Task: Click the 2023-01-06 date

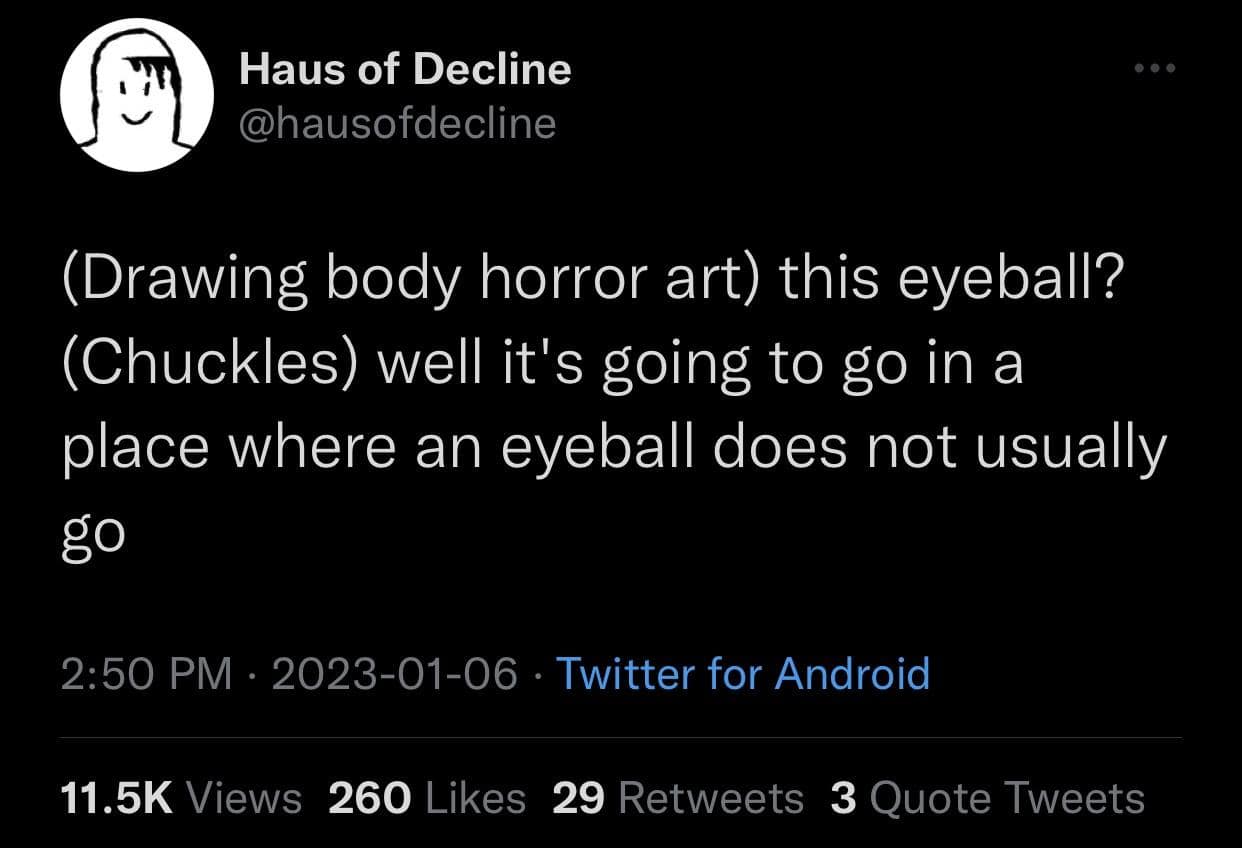Action: coord(394,673)
